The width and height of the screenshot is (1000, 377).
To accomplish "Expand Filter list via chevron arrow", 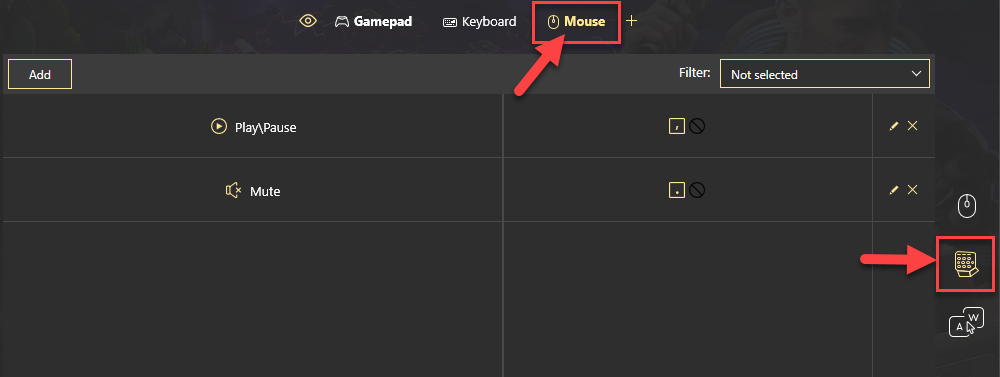I will tap(917, 74).
